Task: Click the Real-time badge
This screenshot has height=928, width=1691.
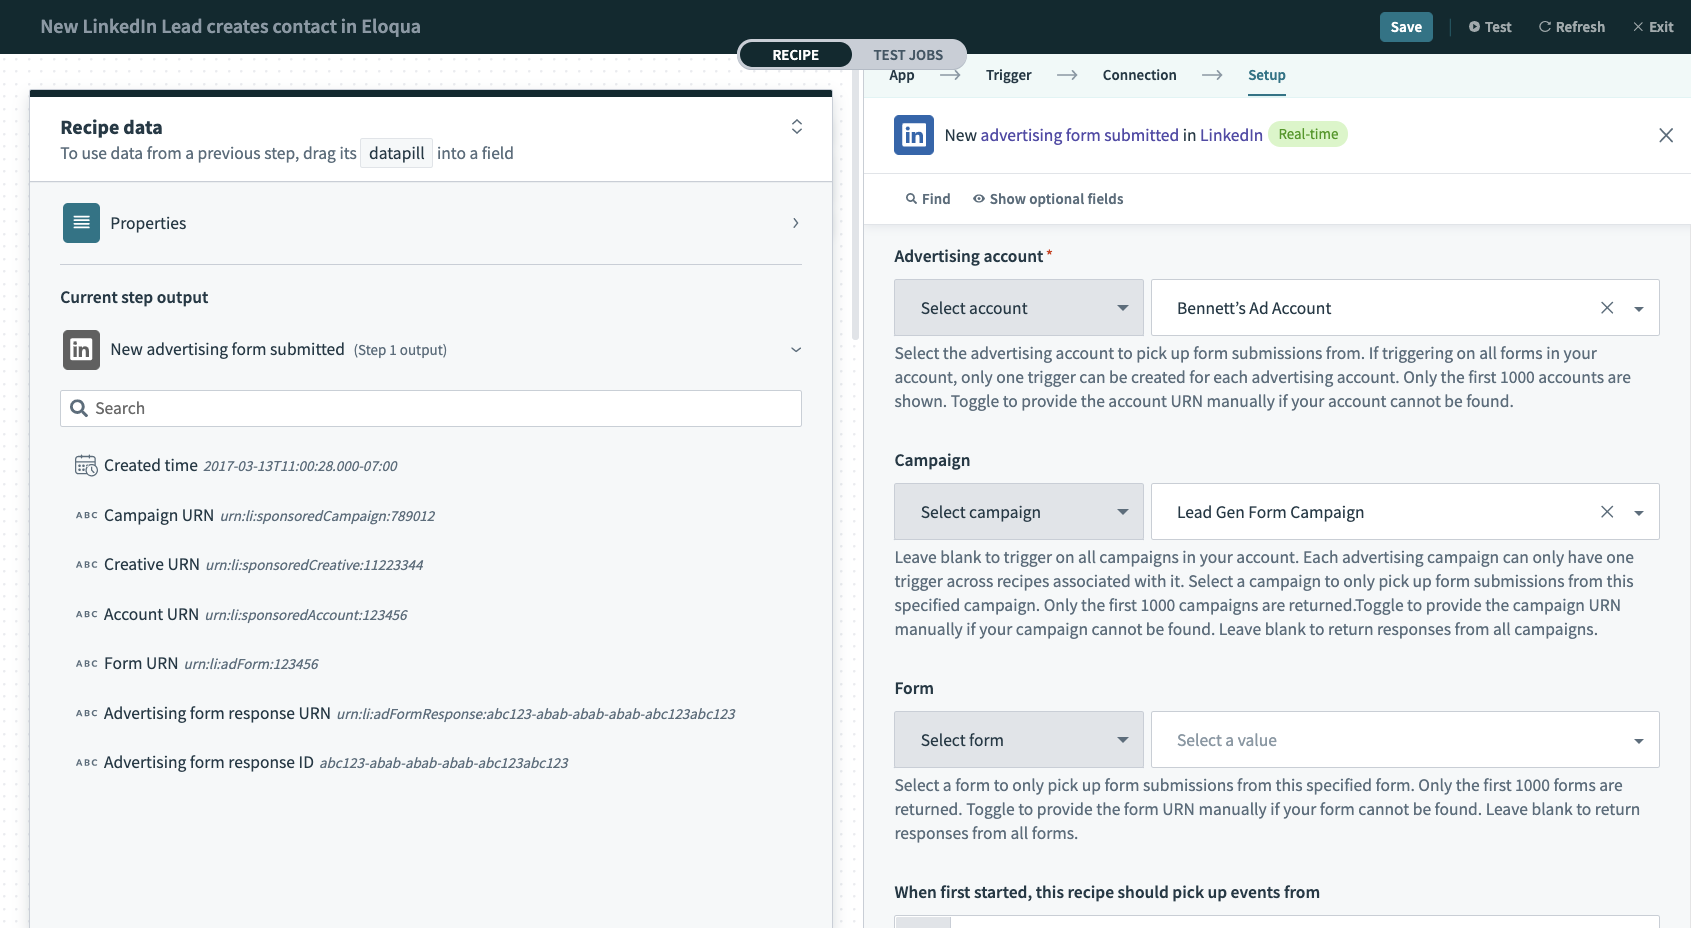Action: pyautogui.click(x=1308, y=134)
